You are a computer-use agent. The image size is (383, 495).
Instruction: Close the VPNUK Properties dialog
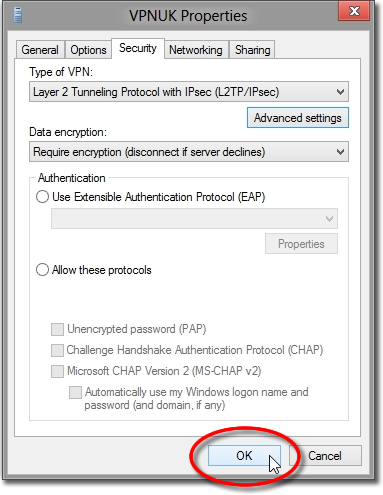coord(354,11)
